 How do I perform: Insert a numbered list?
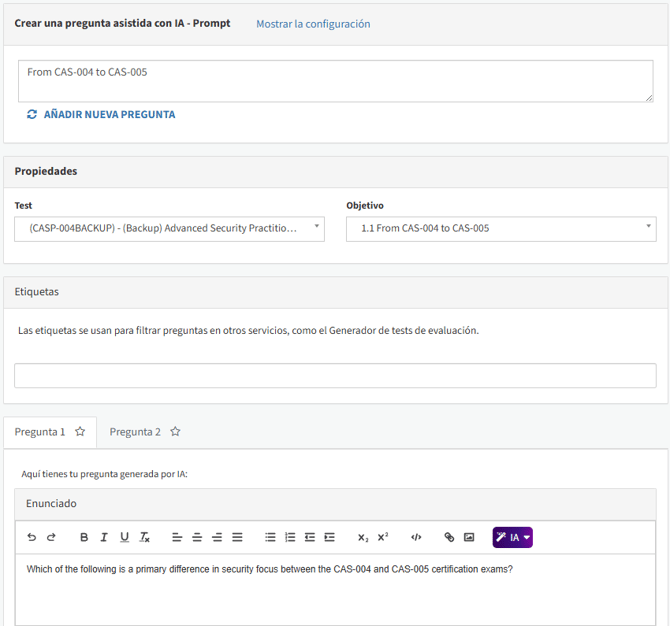(x=290, y=537)
